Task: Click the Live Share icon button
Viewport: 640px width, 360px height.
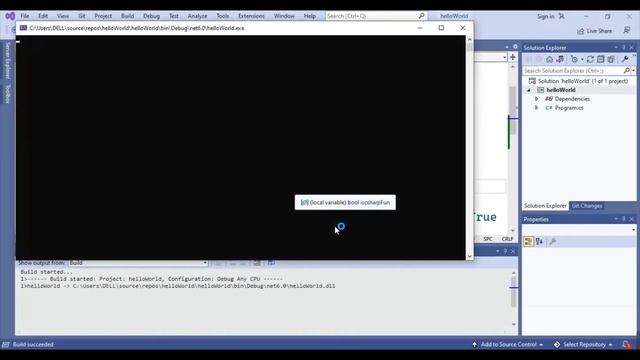Action: [580, 31]
